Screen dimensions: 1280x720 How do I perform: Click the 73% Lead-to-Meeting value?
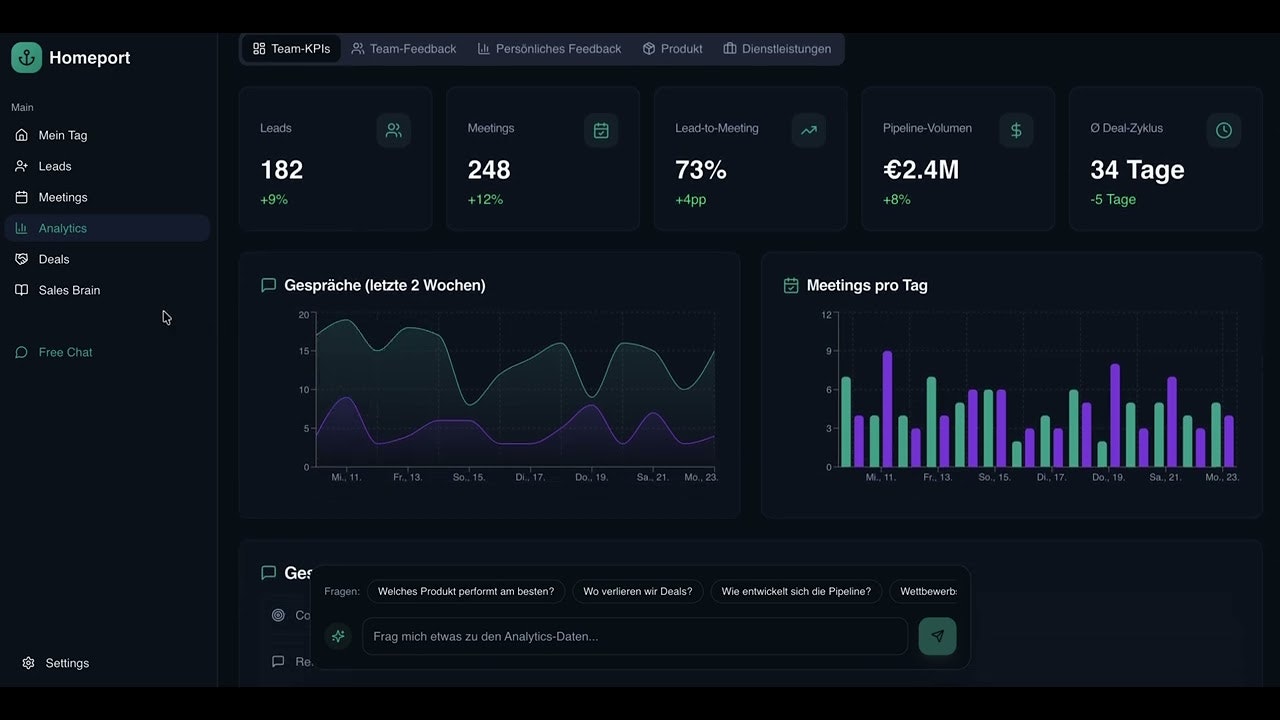701,170
